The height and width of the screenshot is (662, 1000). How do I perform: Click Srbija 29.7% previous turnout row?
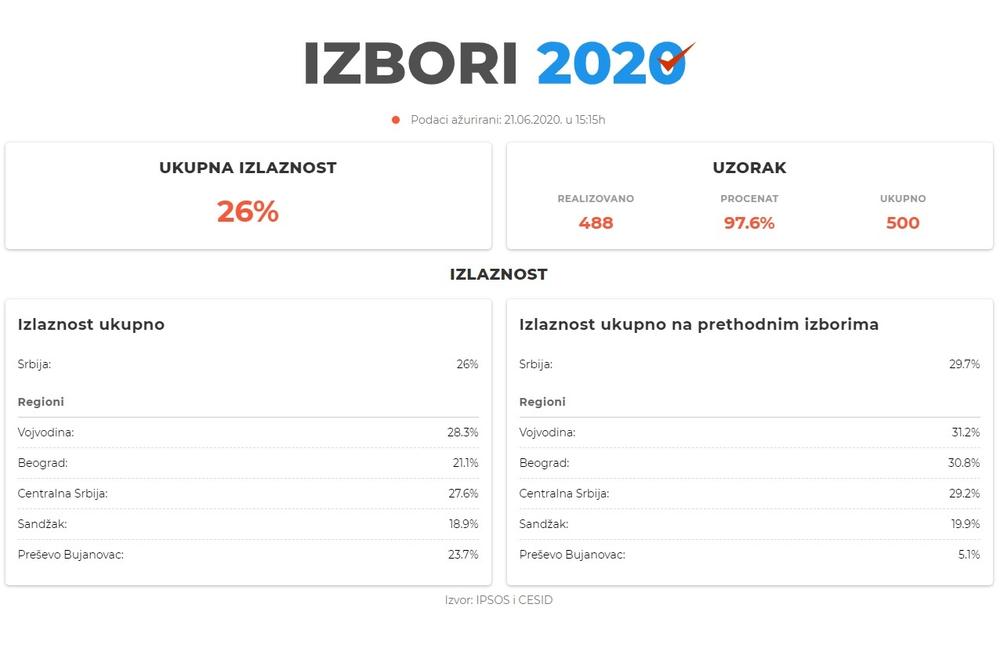(749, 364)
